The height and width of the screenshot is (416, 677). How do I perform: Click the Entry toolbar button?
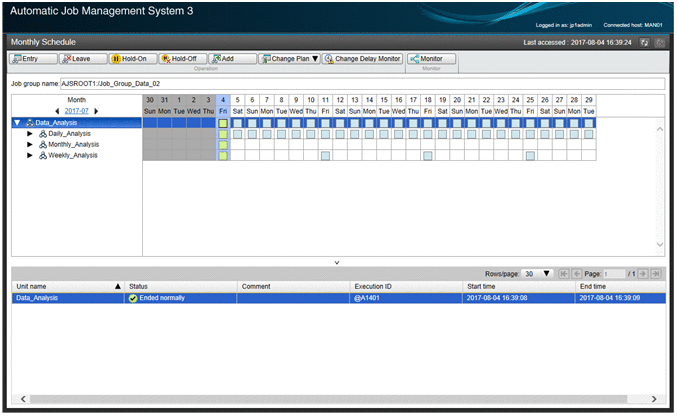pyautogui.click(x=32, y=59)
